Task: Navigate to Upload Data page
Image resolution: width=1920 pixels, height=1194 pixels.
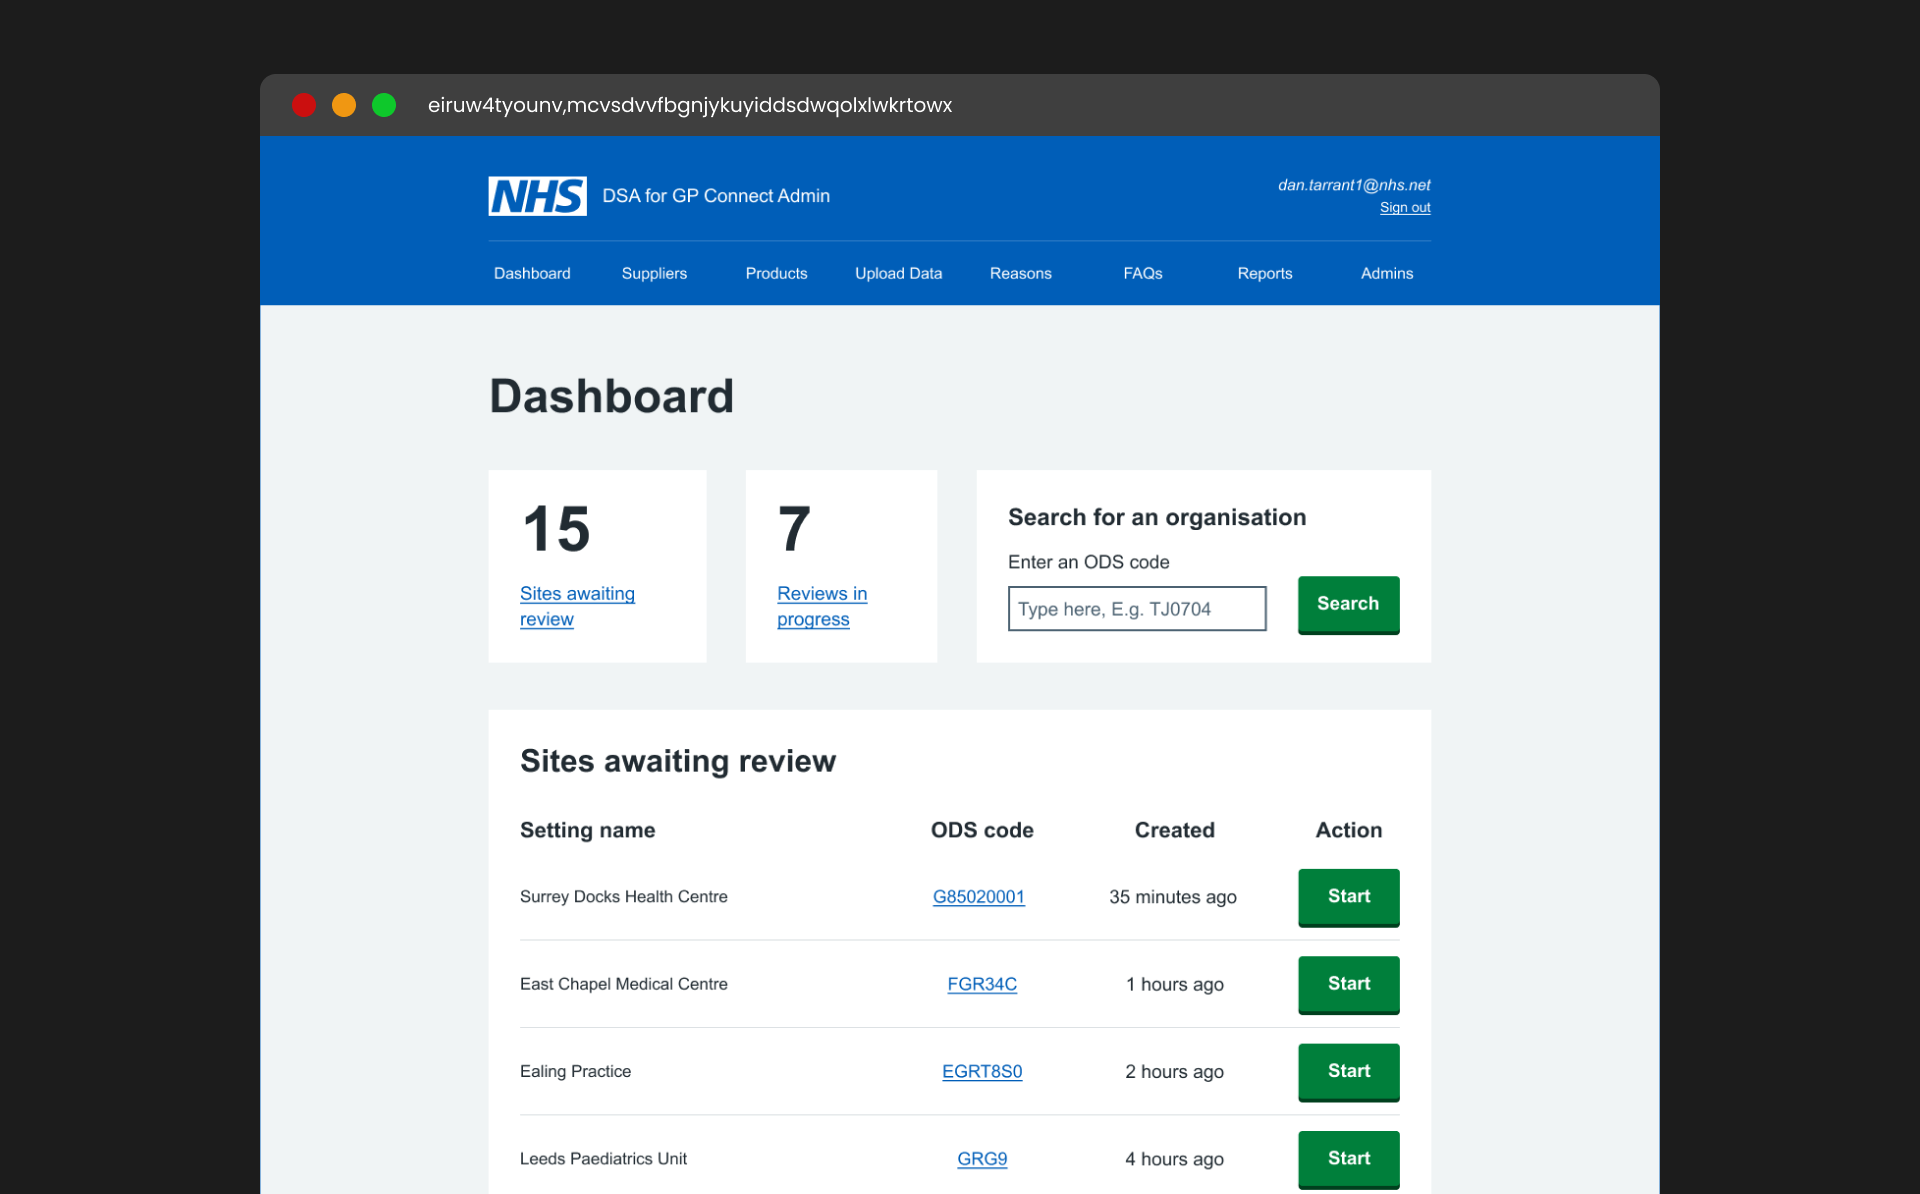Action: [898, 273]
